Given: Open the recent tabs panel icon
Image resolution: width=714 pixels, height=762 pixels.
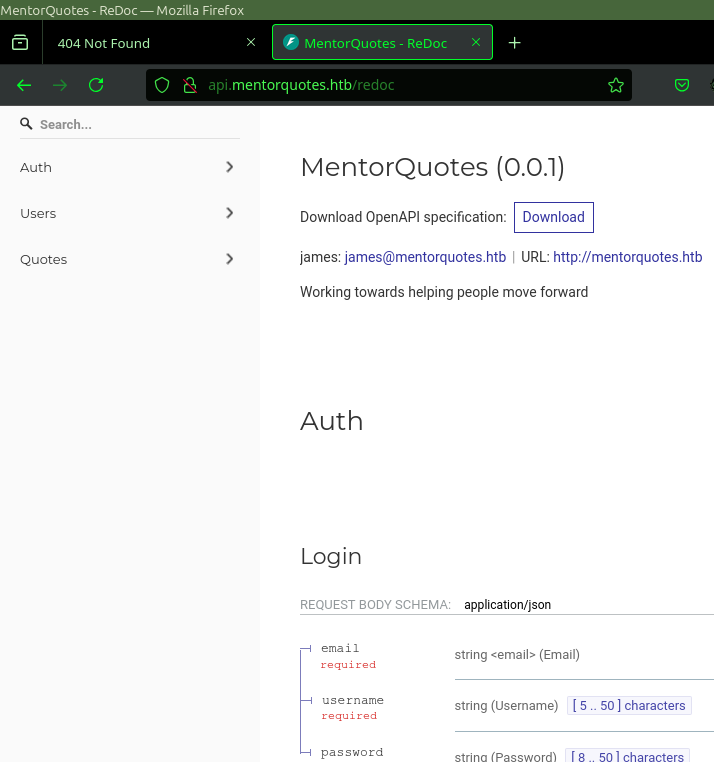Looking at the screenshot, I should pos(20,43).
